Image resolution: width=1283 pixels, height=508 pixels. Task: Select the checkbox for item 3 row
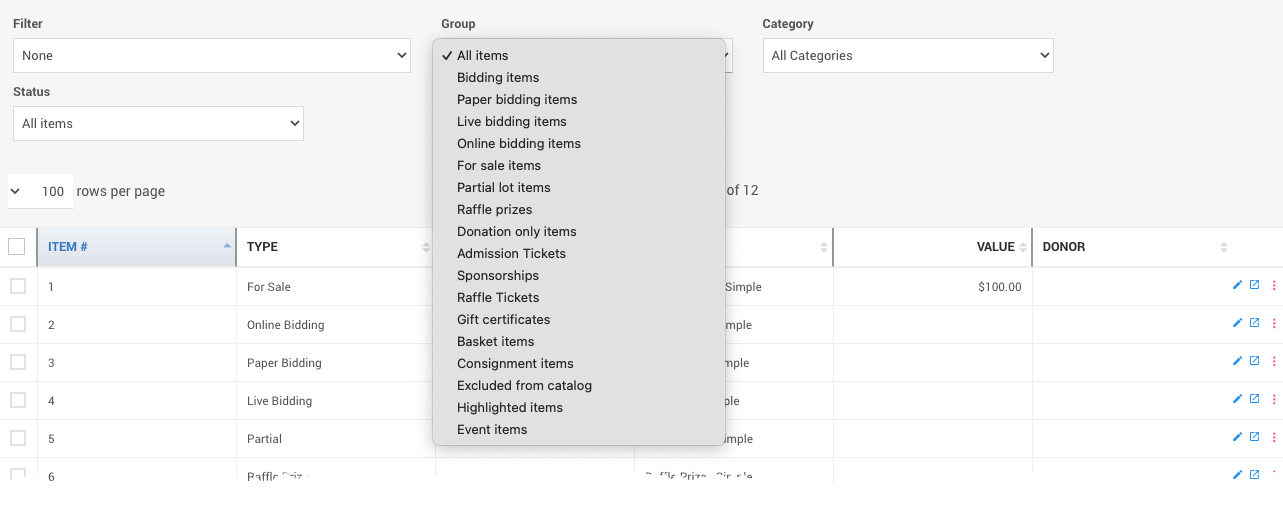pos(18,362)
